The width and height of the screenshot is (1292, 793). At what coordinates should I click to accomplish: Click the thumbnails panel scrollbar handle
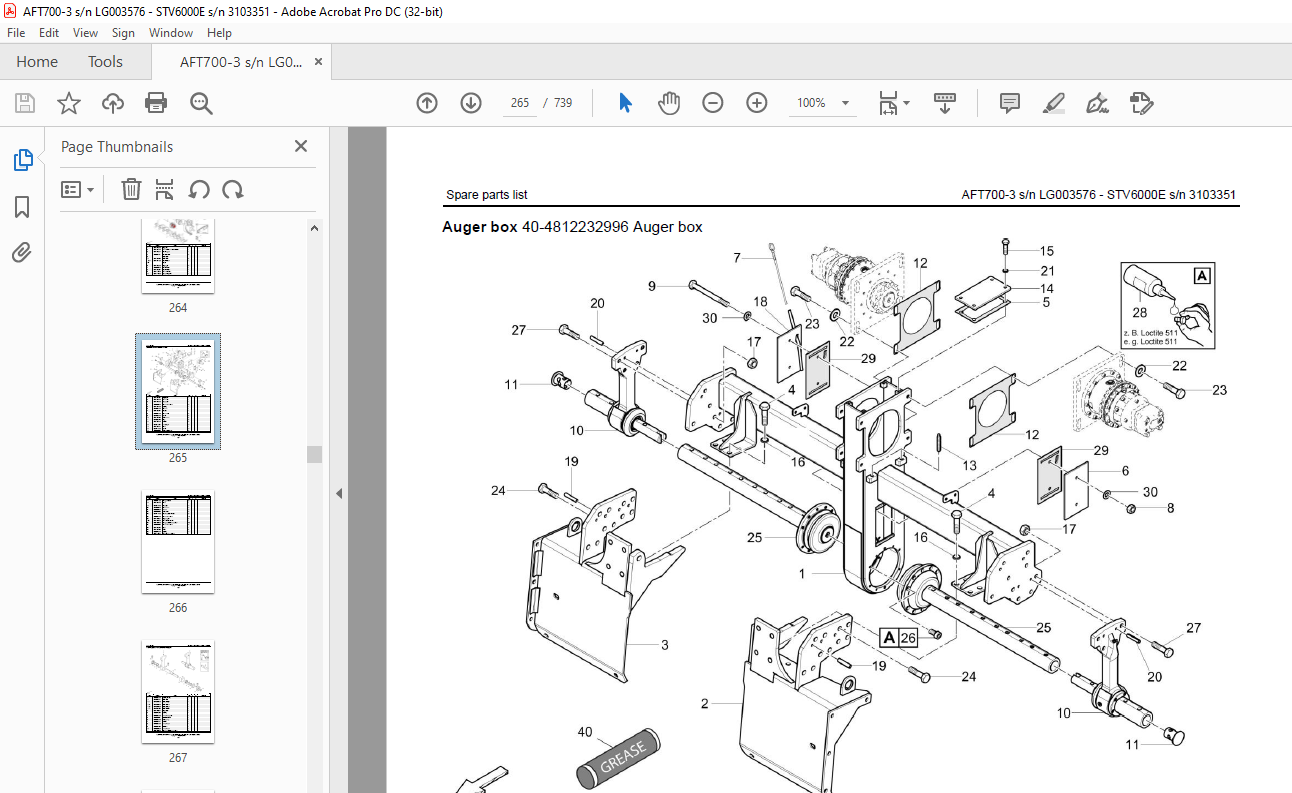[315, 454]
